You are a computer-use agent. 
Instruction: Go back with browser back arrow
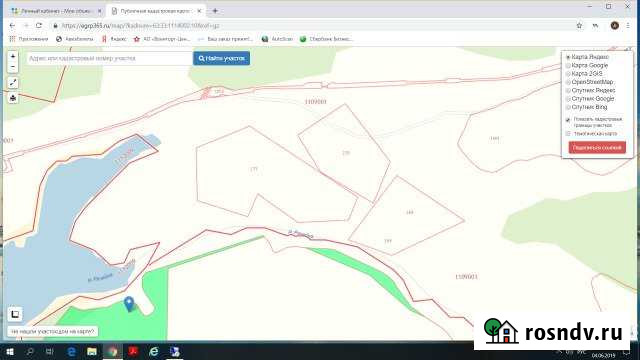(x=12, y=25)
